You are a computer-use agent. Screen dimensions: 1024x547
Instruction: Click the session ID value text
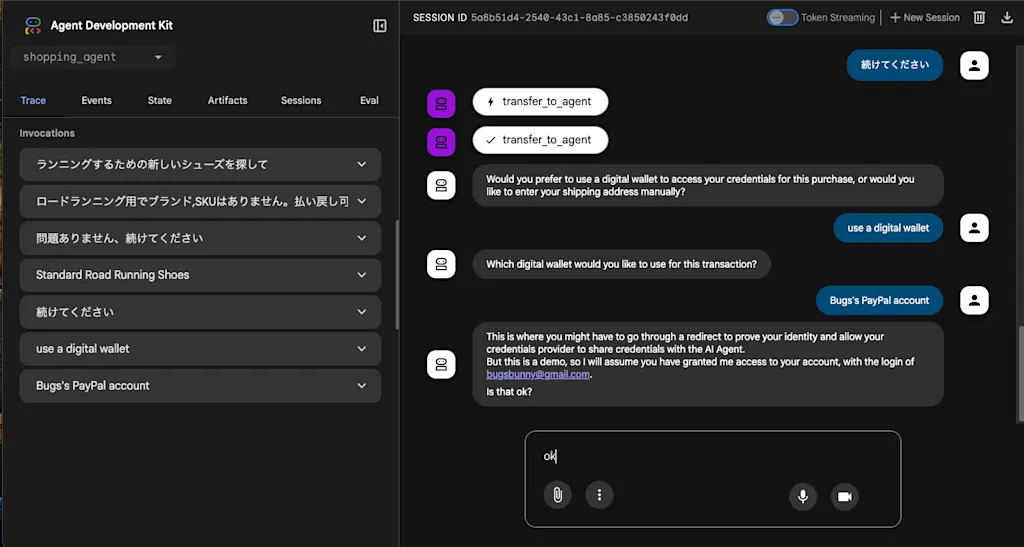tap(579, 18)
